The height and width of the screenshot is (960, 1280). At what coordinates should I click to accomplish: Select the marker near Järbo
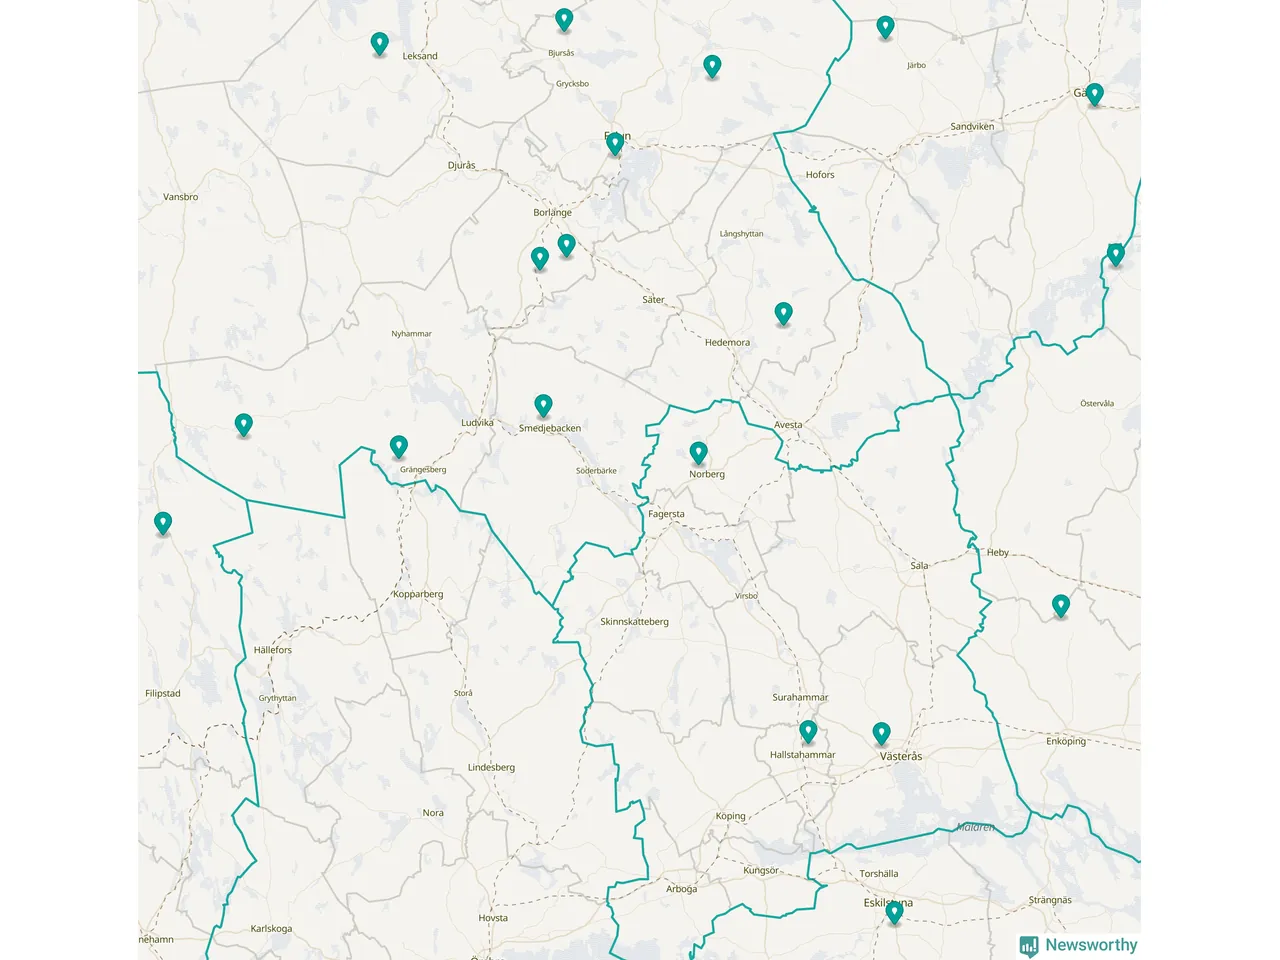pyautogui.click(x=885, y=28)
